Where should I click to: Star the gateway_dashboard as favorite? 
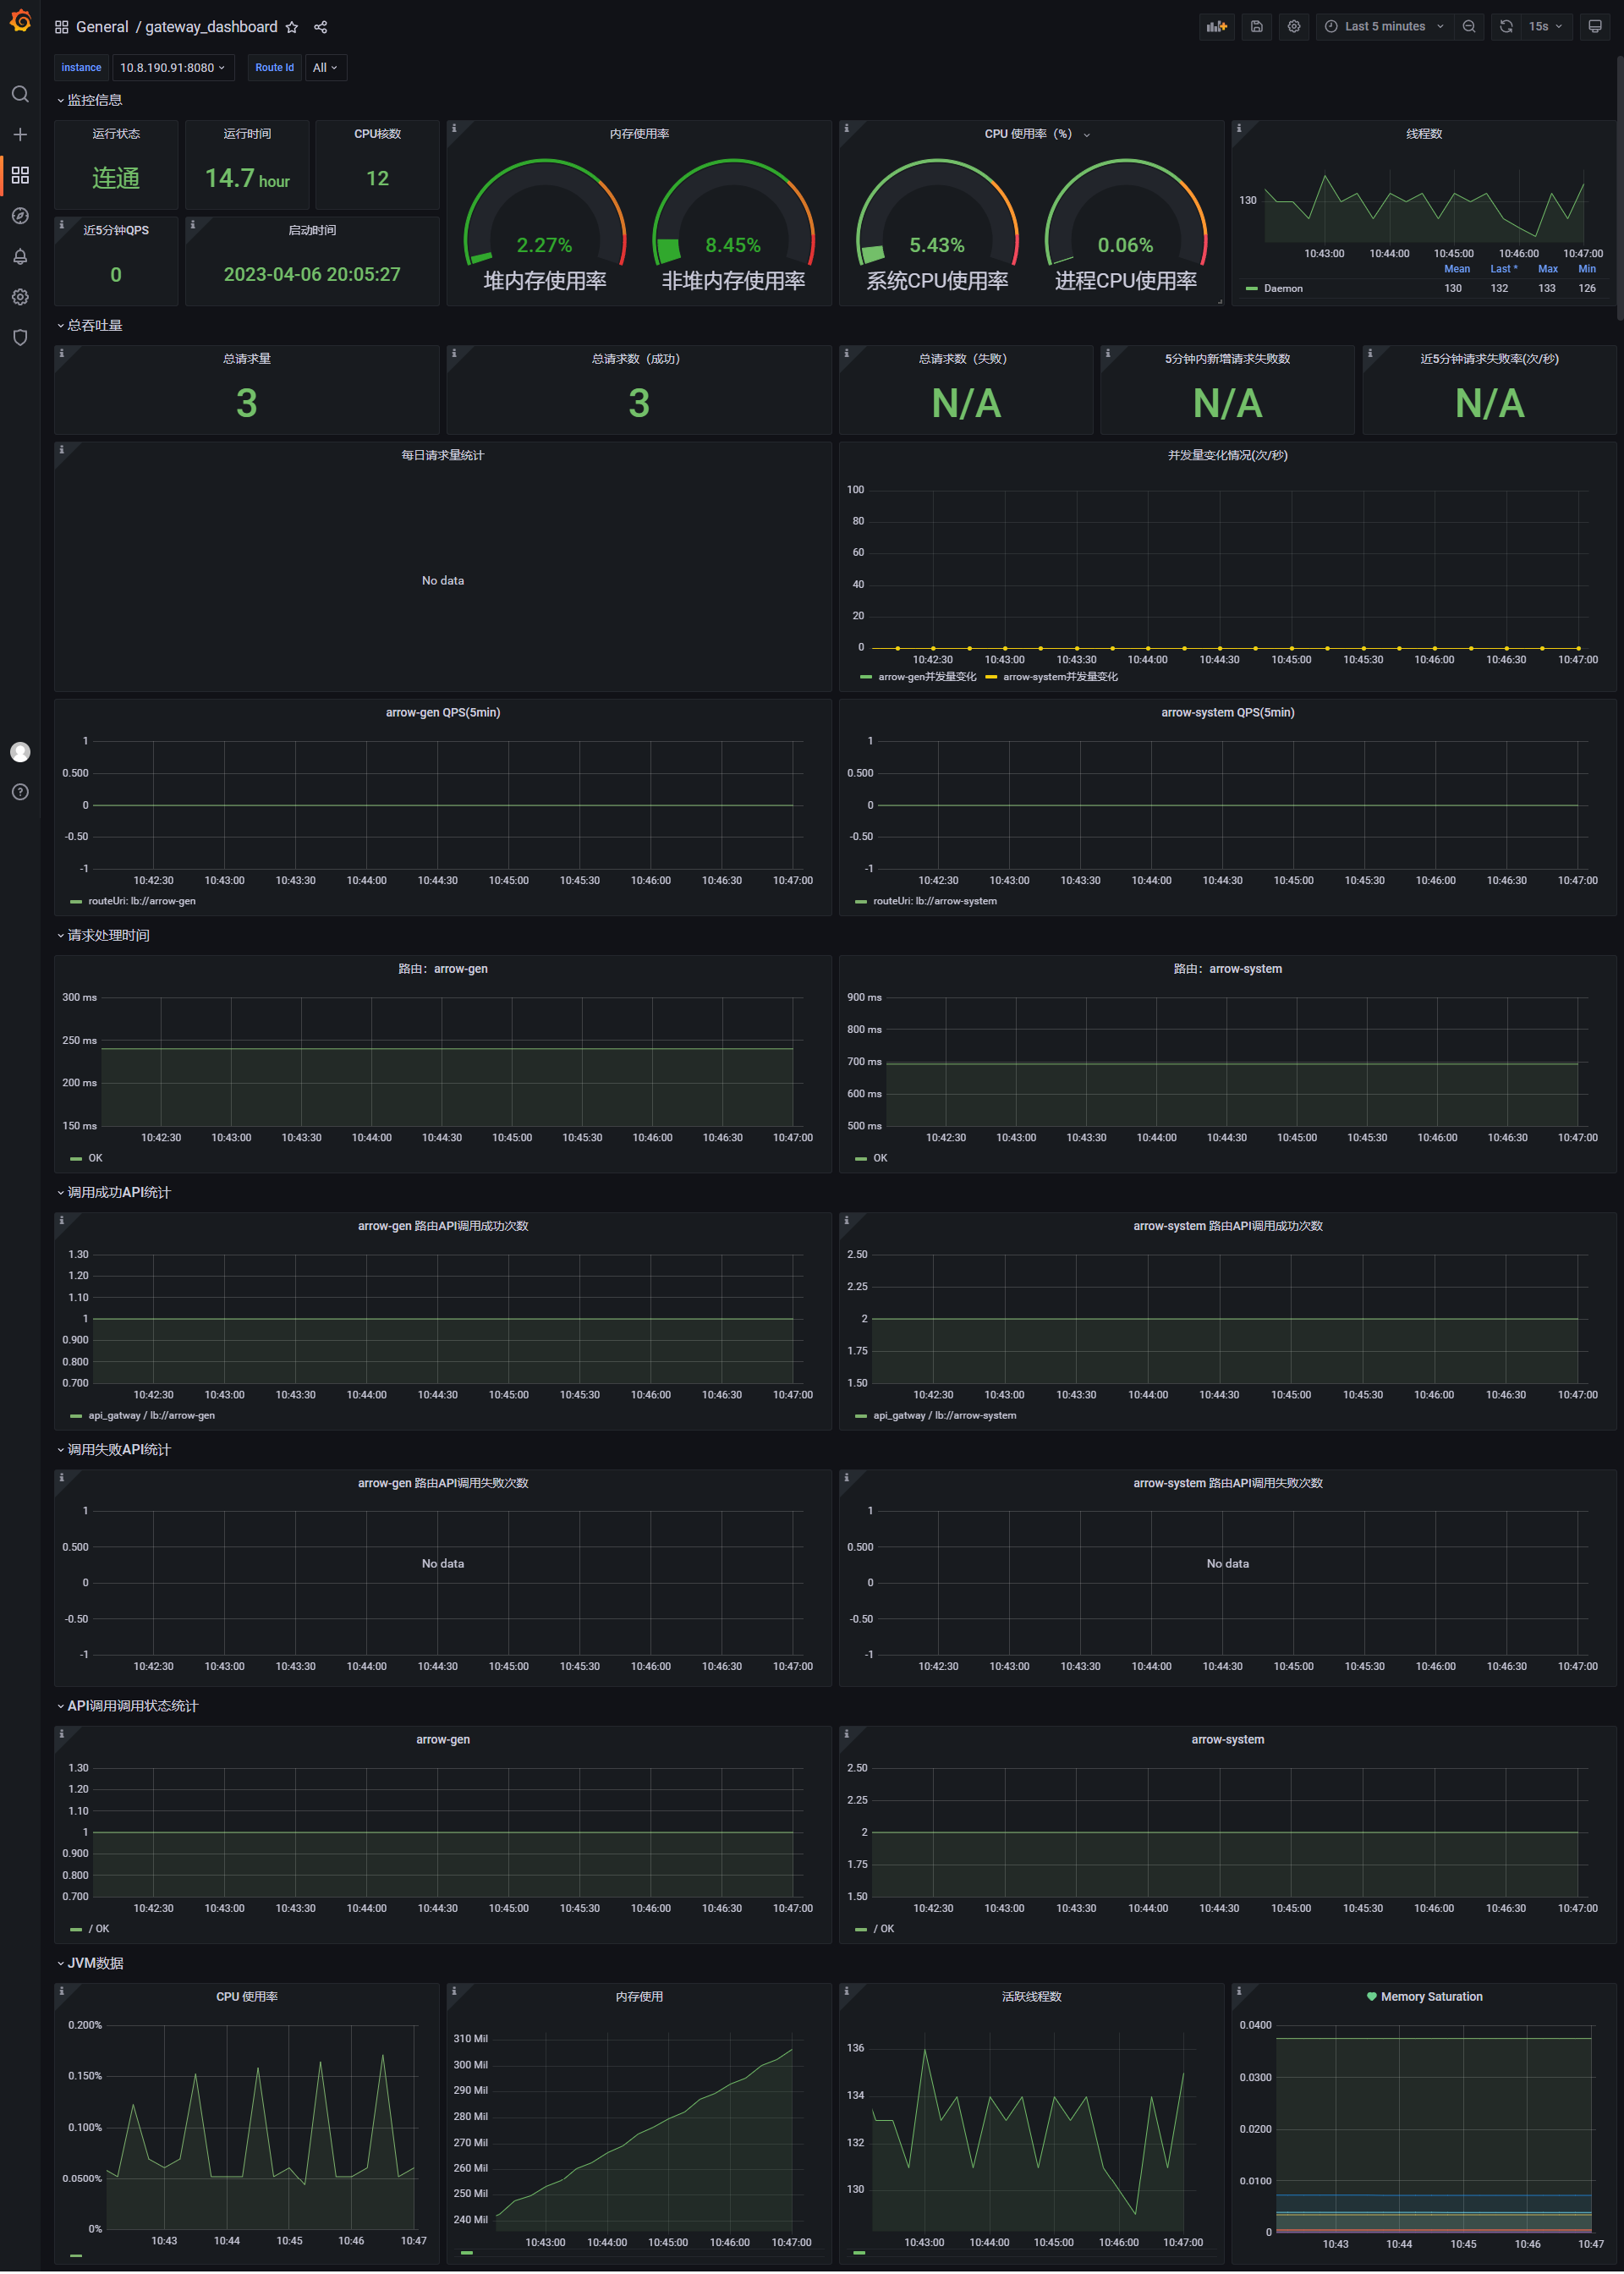(292, 27)
